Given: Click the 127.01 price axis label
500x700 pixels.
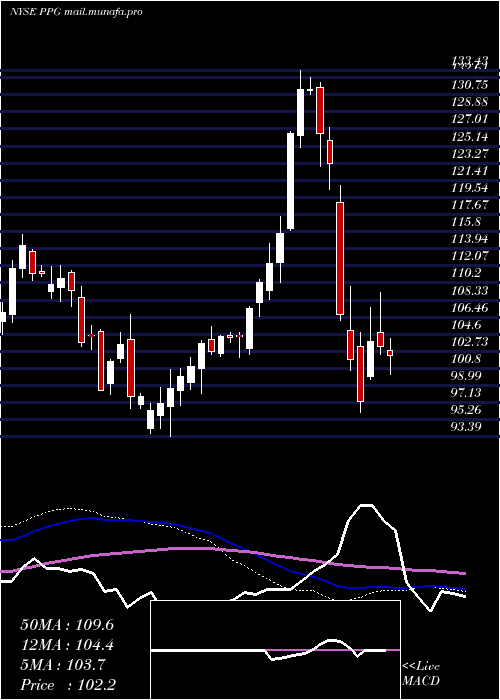Looking at the screenshot, I should pos(469,119).
